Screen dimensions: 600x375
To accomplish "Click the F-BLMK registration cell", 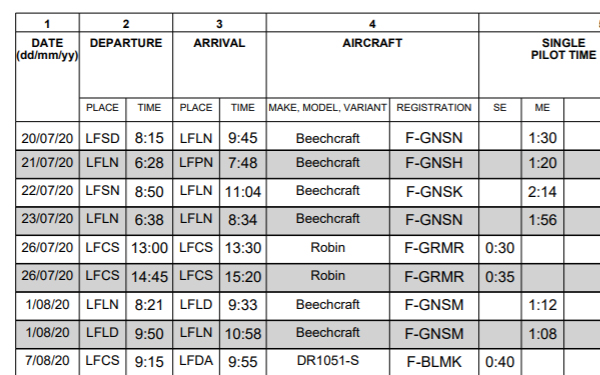I will 434,362.
